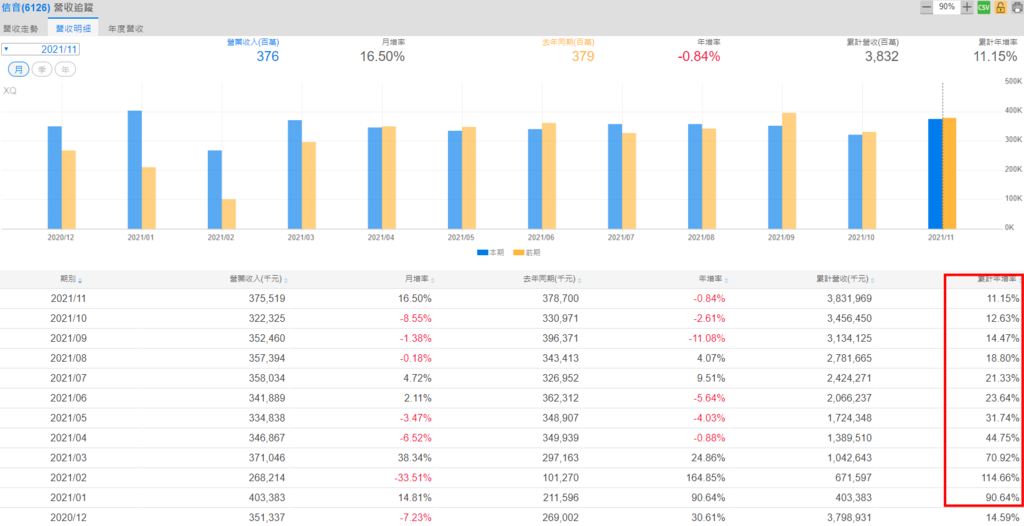Switch to the 營收明細 tab

point(73,29)
